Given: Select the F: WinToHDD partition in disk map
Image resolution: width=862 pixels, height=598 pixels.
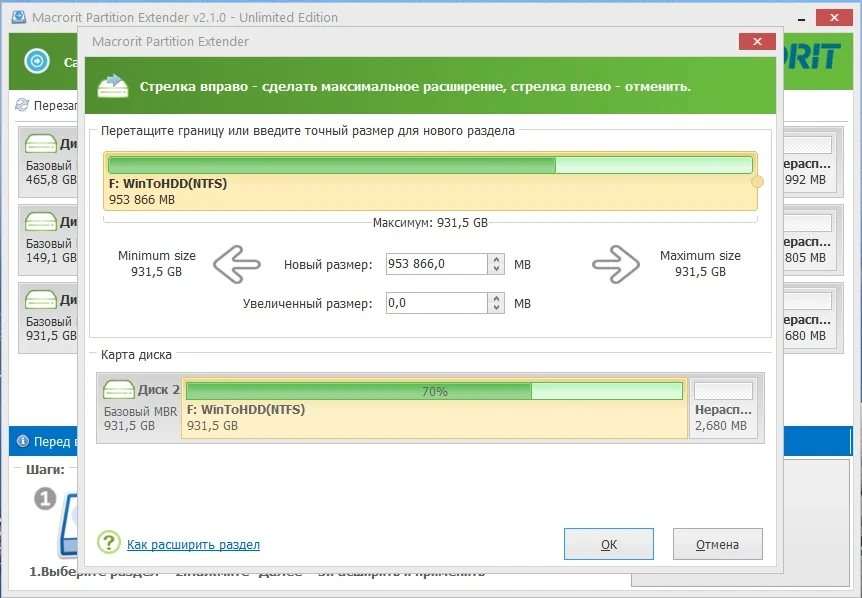Looking at the screenshot, I should tap(434, 408).
